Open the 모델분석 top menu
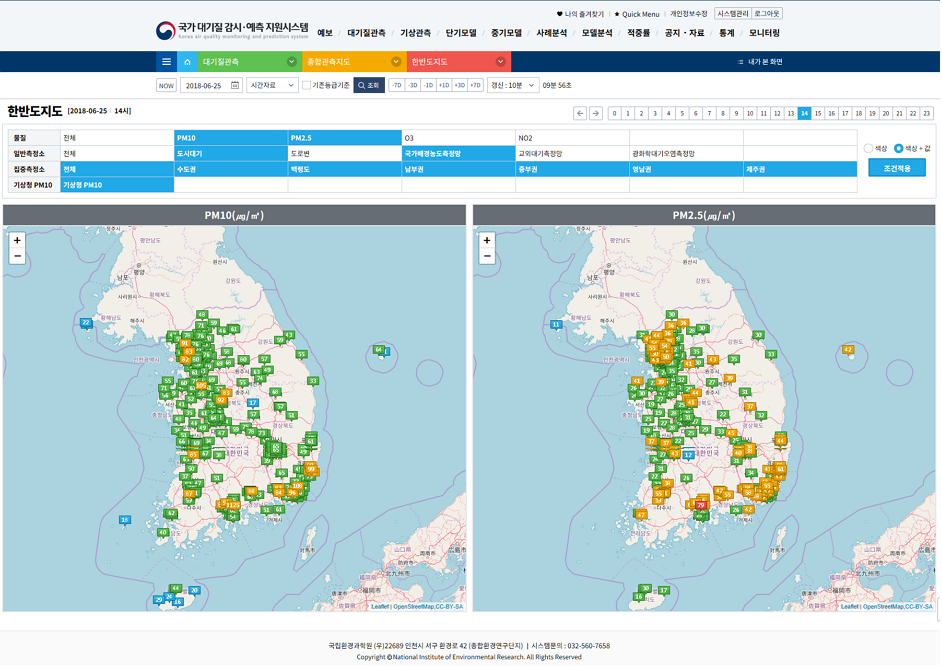Image resolution: width=942 pixels, height=667 pixels. (x=597, y=33)
